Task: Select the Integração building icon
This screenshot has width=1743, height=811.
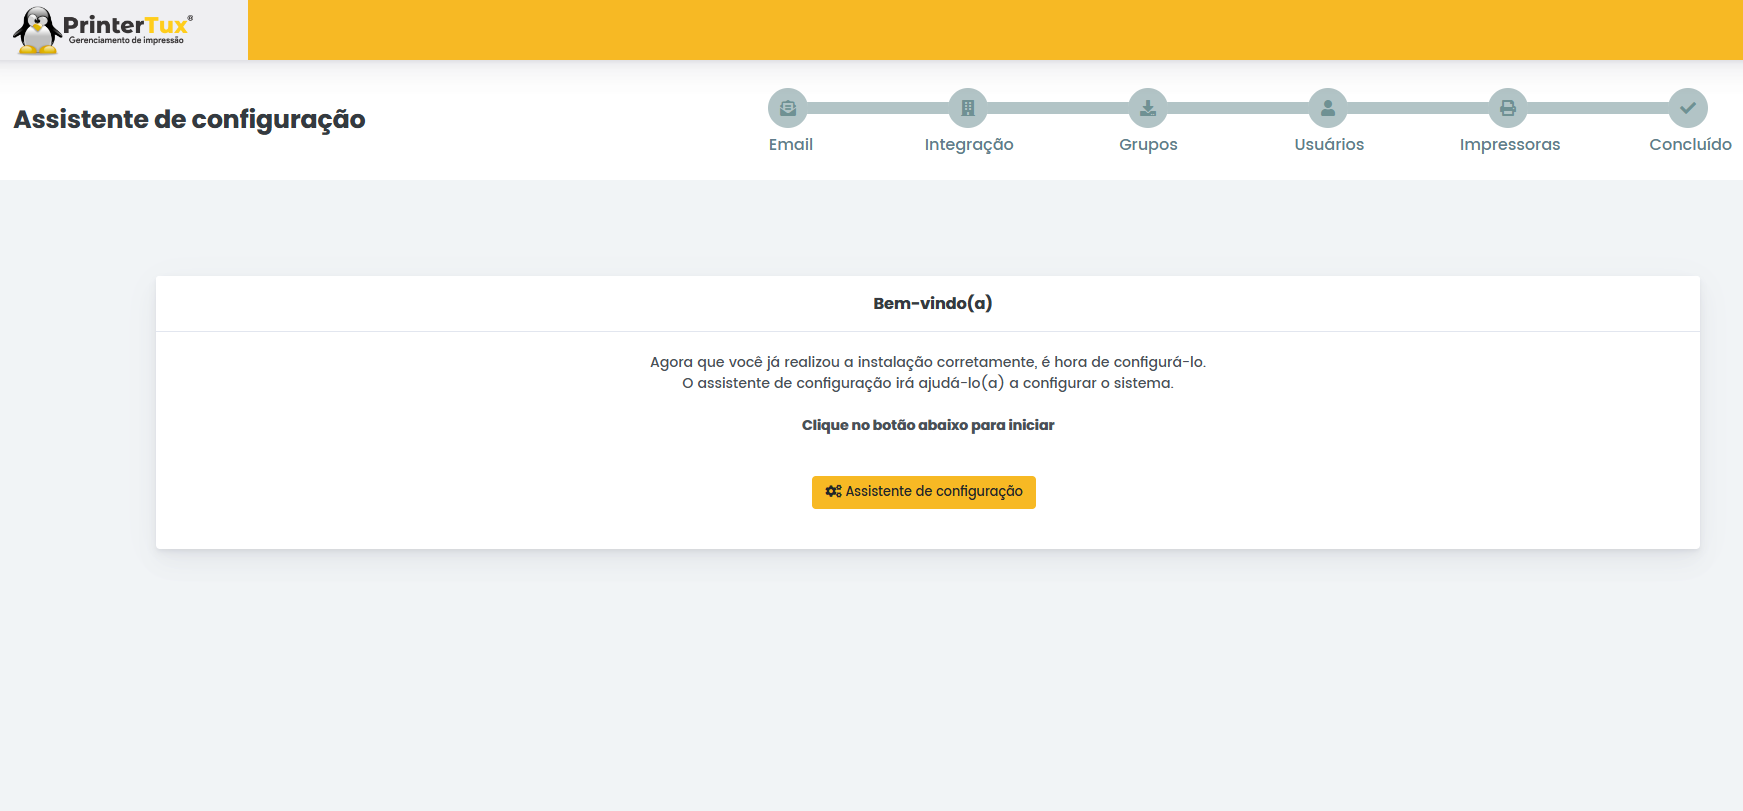Action: pyautogui.click(x=968, y=108)
